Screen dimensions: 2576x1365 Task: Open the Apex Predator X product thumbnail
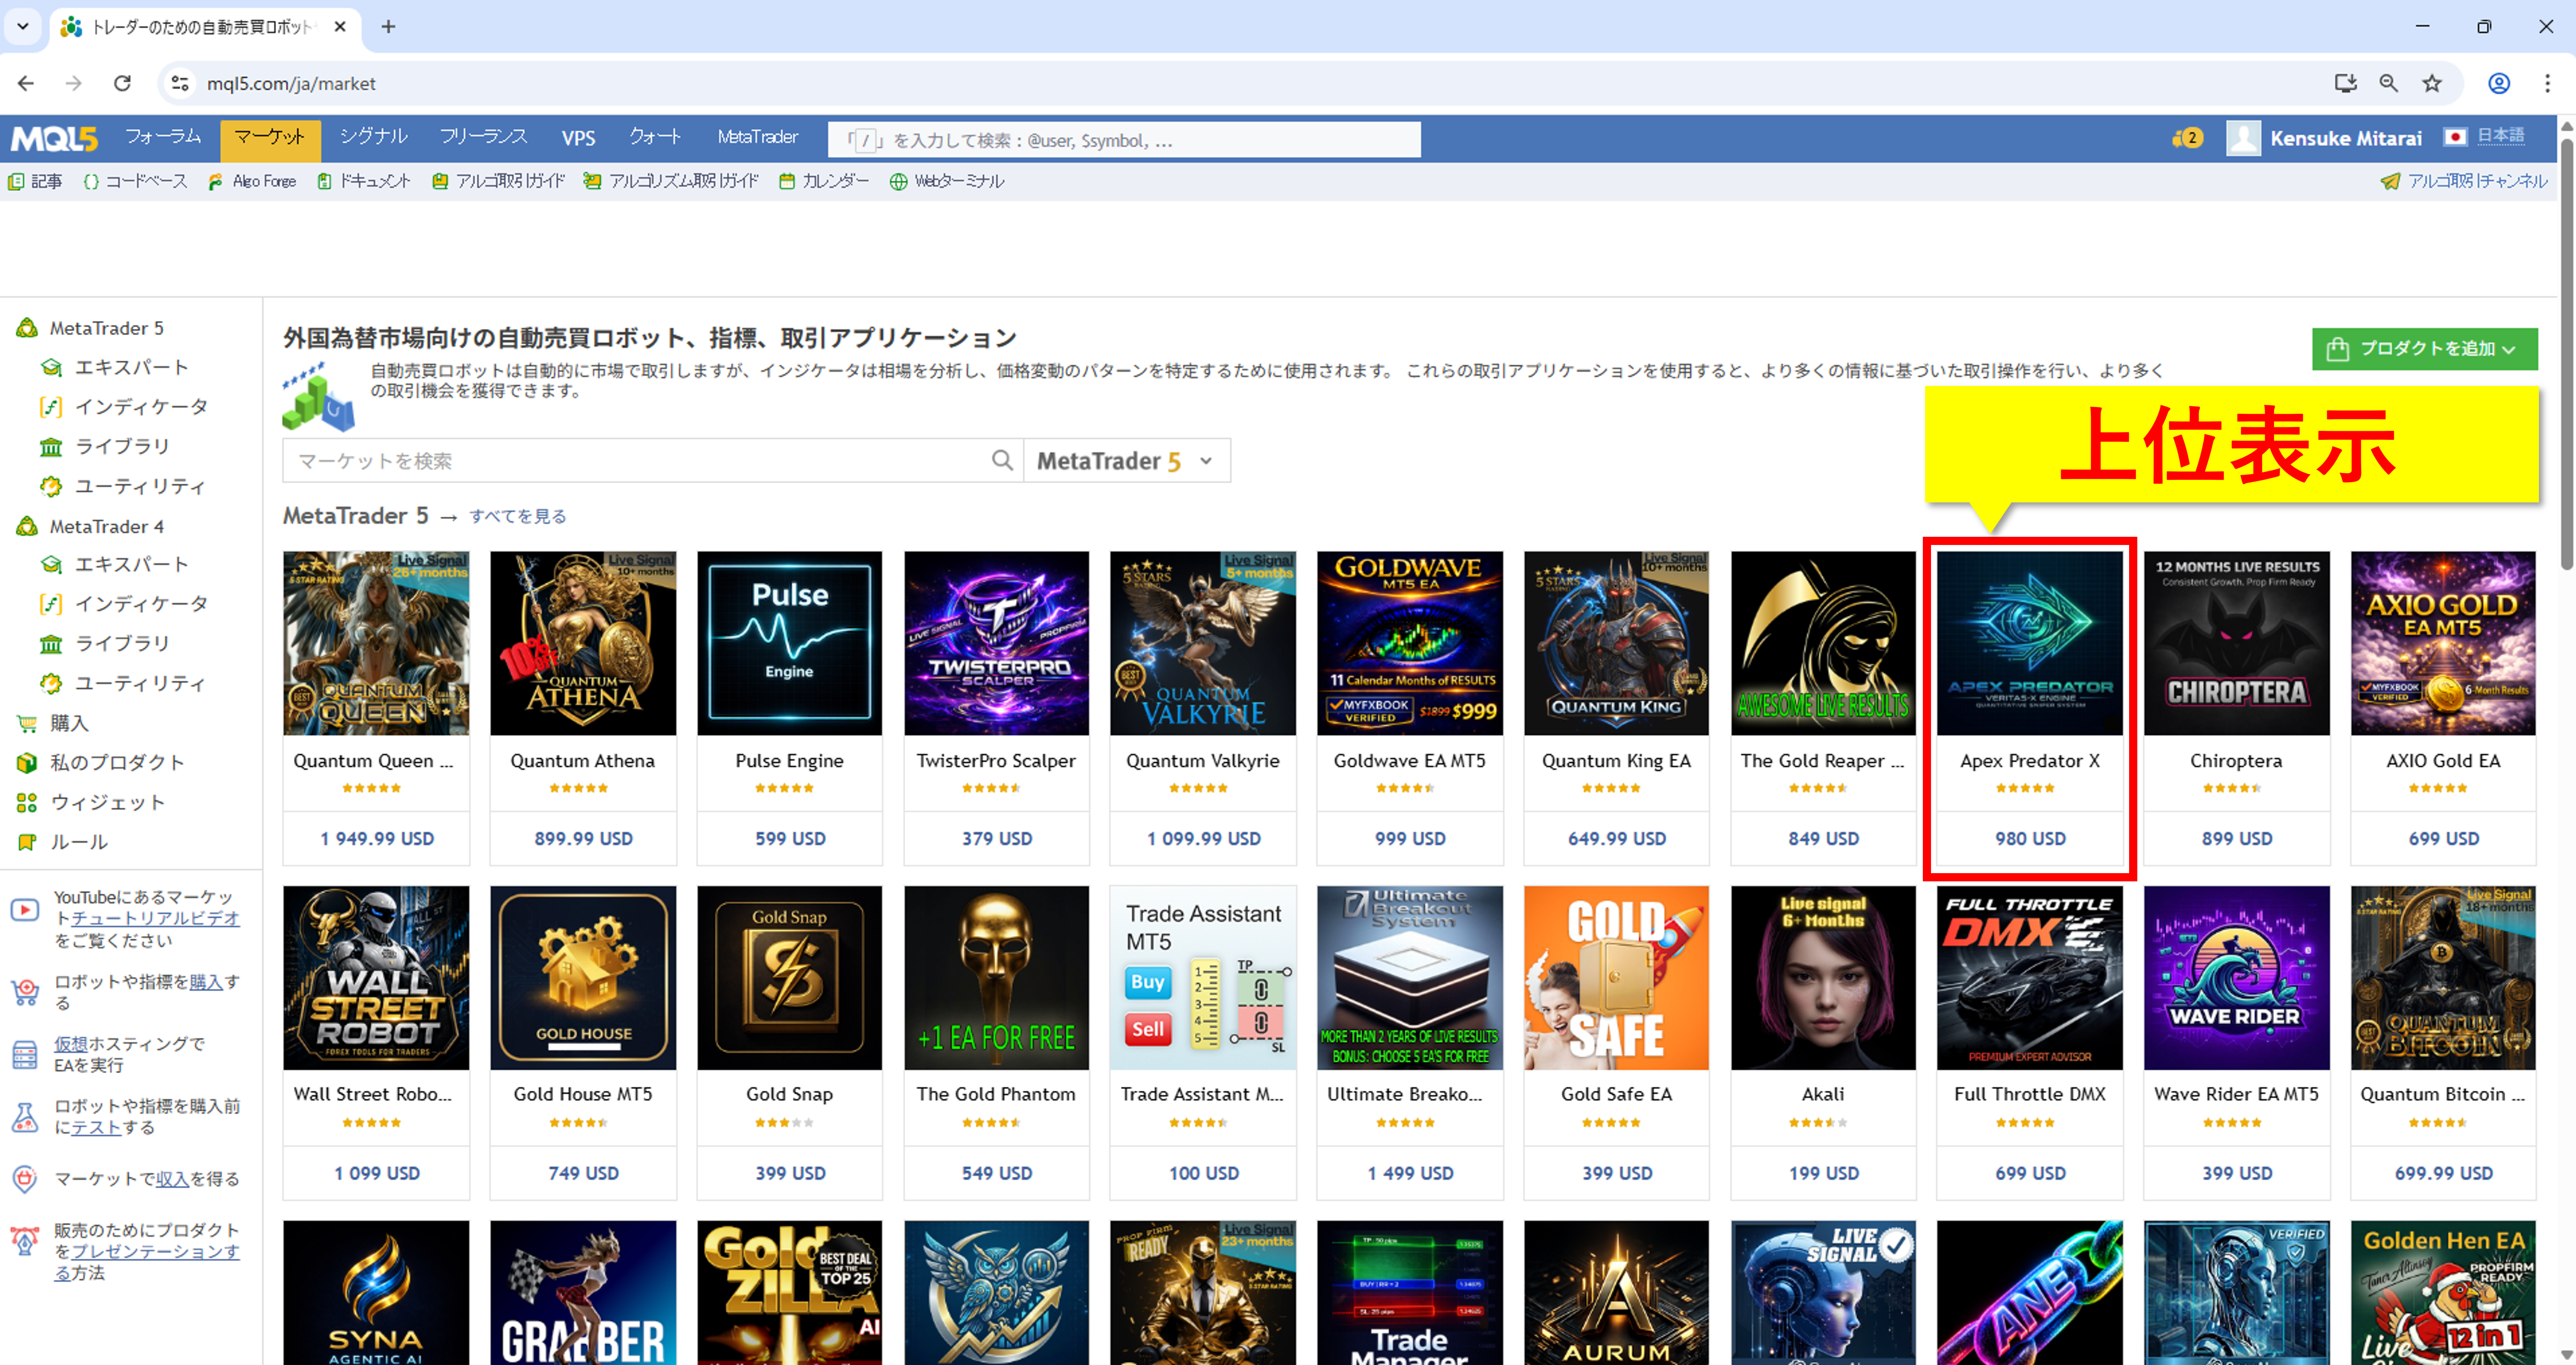point(2030,643)
